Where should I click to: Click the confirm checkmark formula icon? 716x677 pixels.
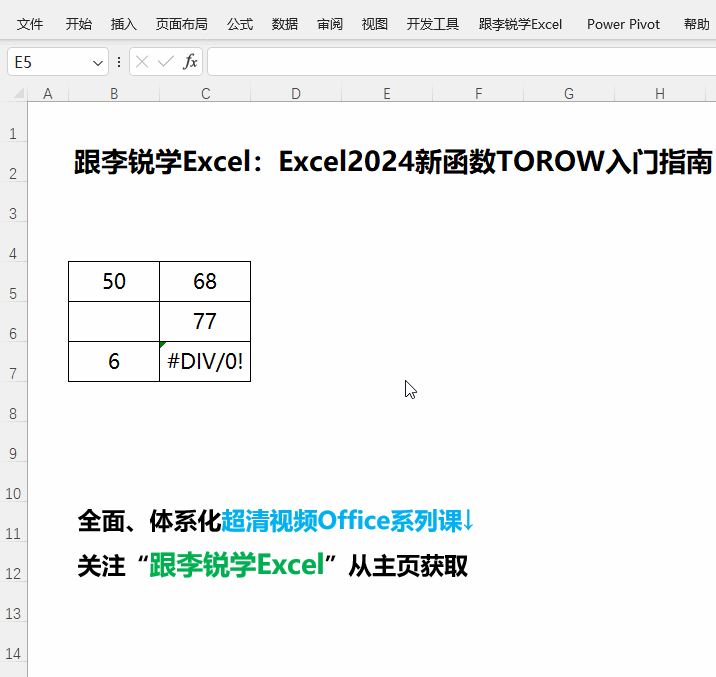tap(166, 62)
